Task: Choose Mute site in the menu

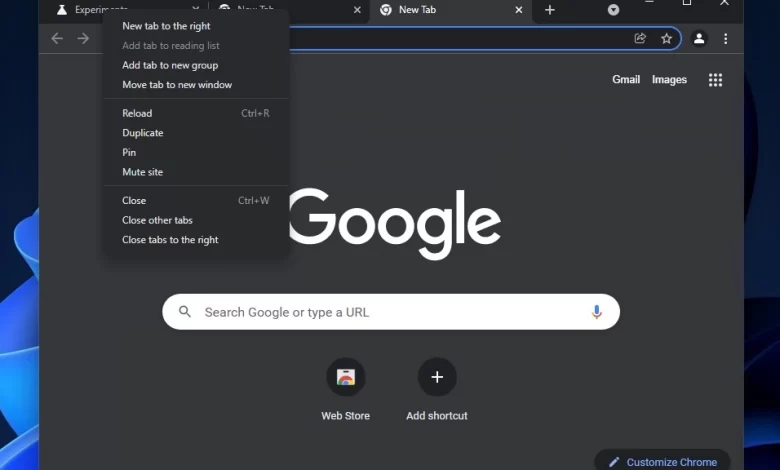Action: tap(196, 172)
